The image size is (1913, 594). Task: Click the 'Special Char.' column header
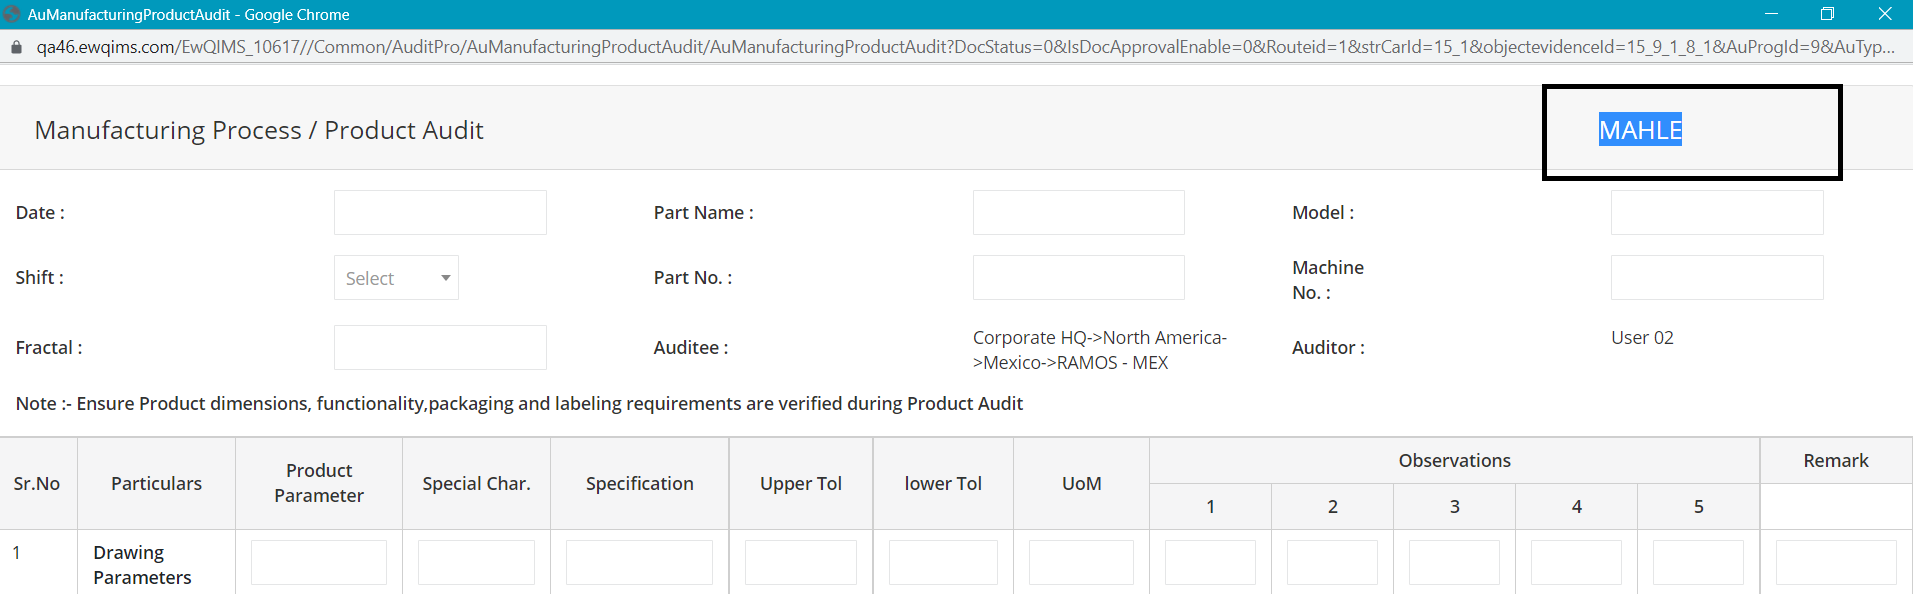tap(476, 484)
